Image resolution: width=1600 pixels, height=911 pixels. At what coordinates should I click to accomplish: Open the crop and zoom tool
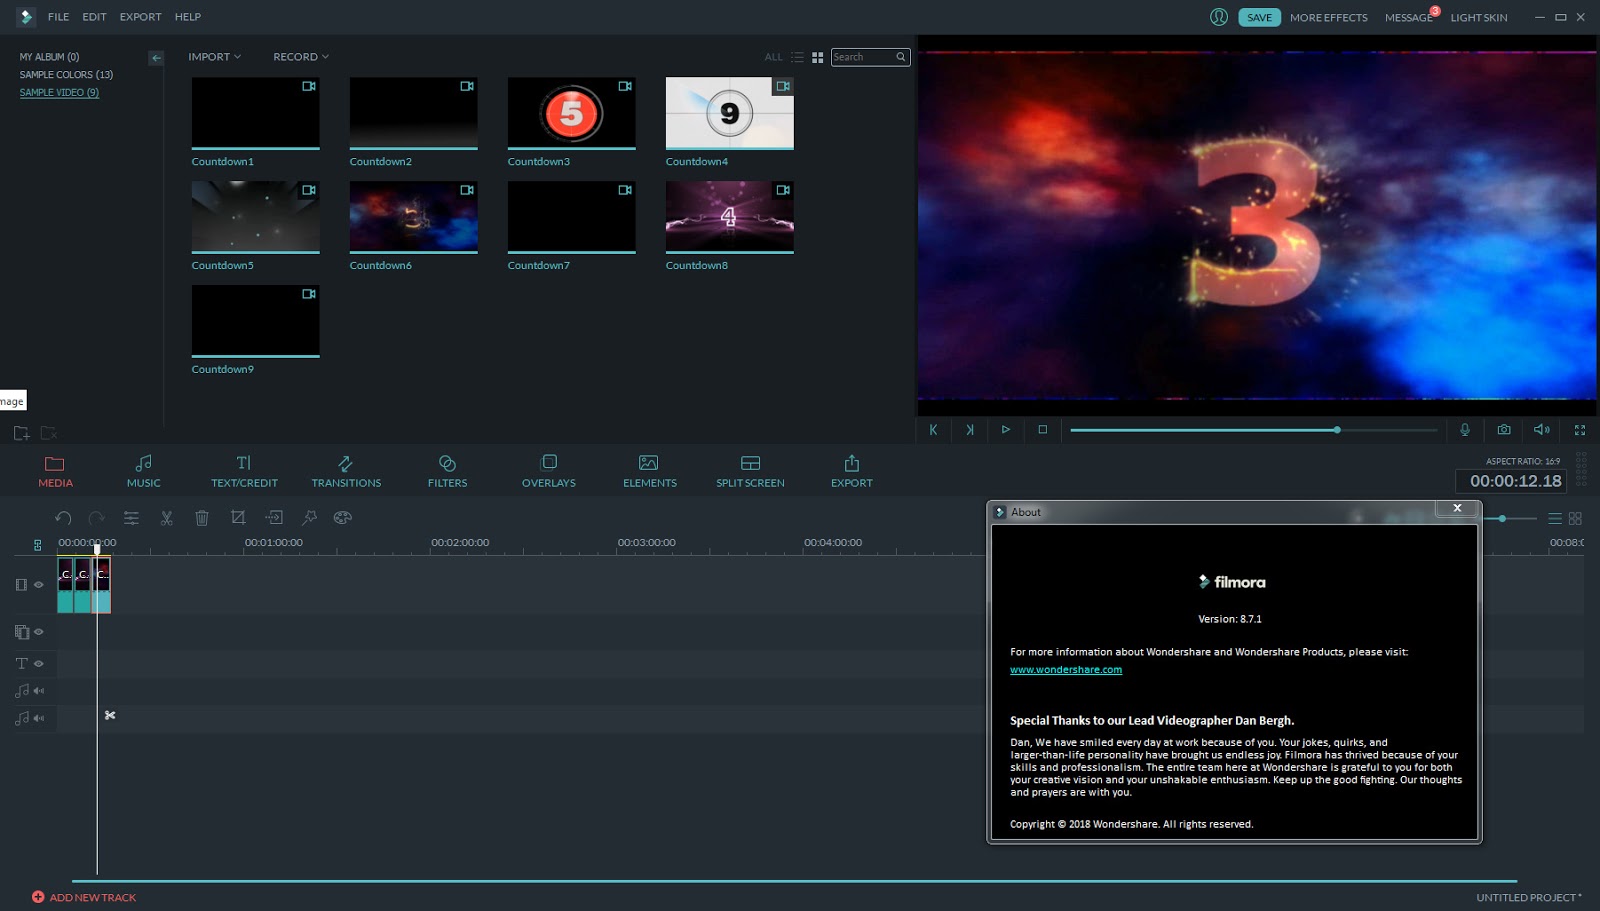click(x=238, y=518)
